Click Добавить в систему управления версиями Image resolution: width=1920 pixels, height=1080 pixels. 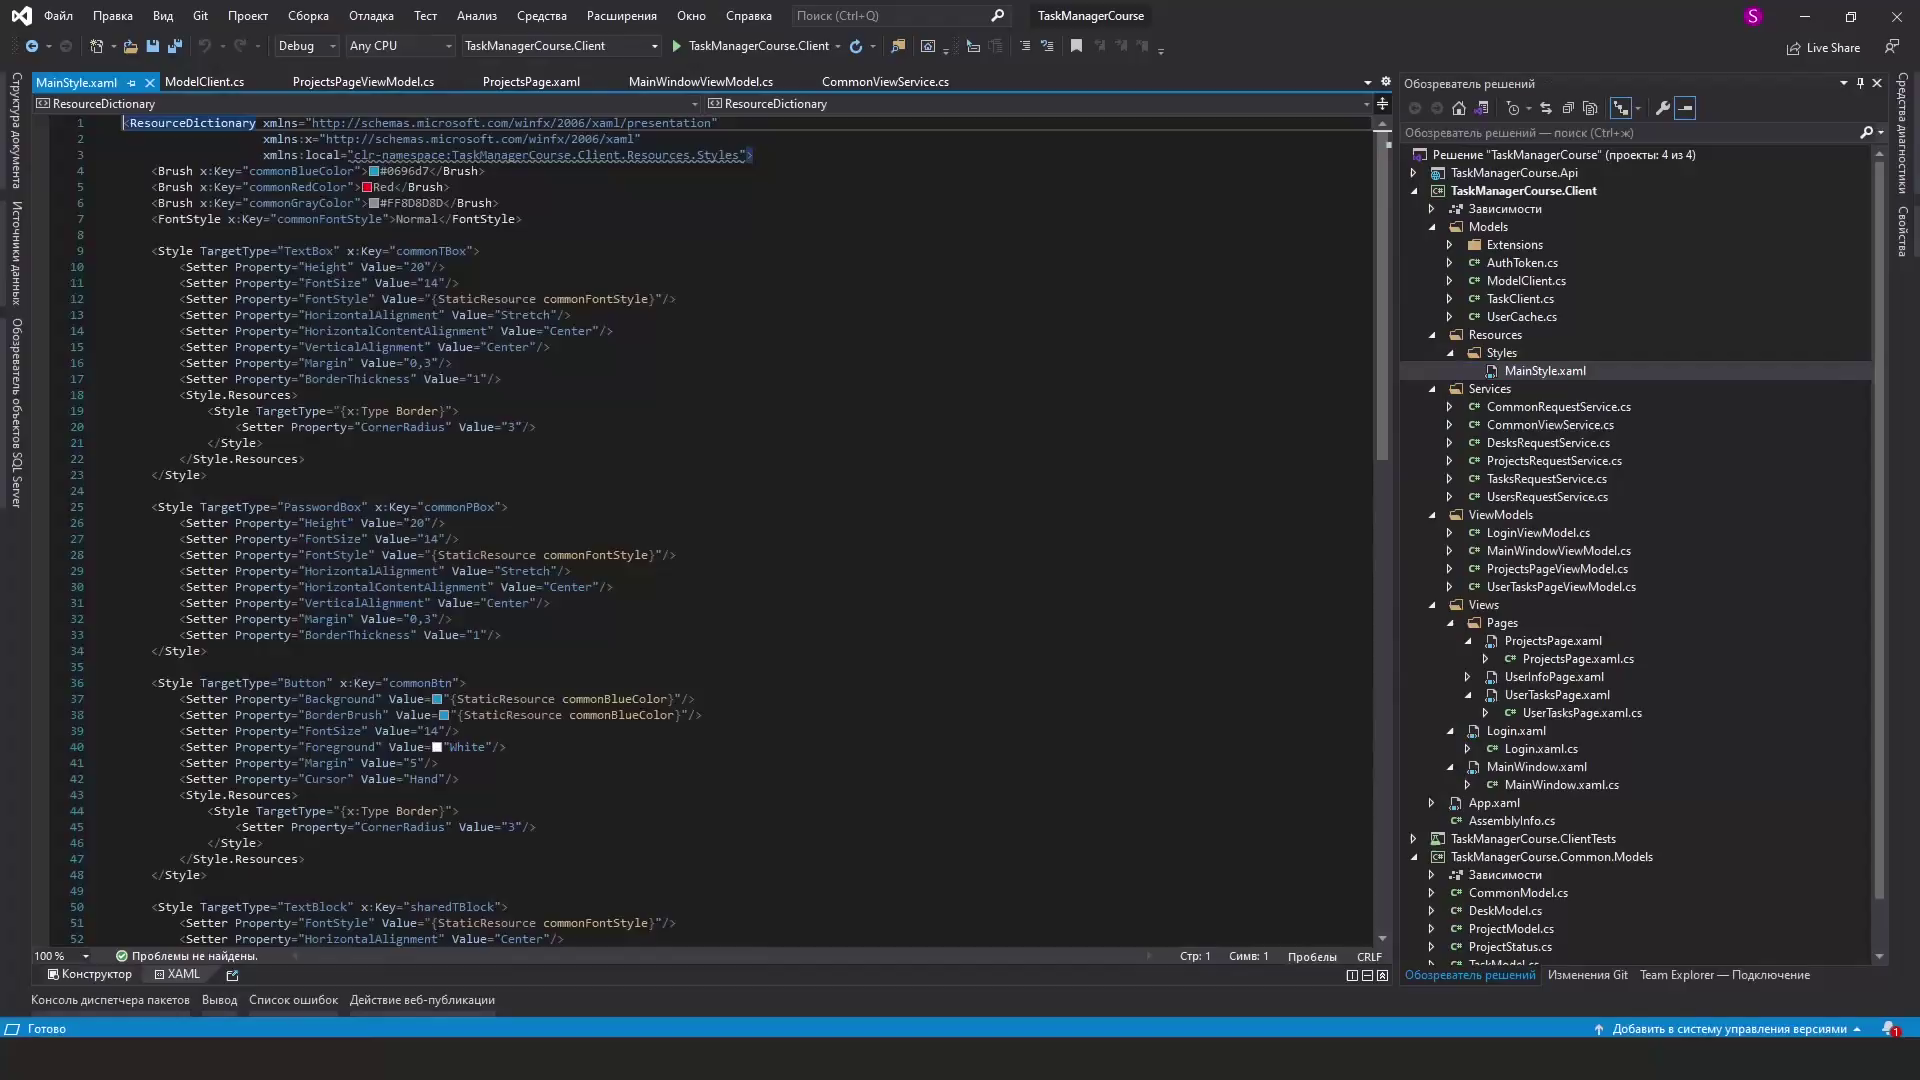coord(1728,1029)
